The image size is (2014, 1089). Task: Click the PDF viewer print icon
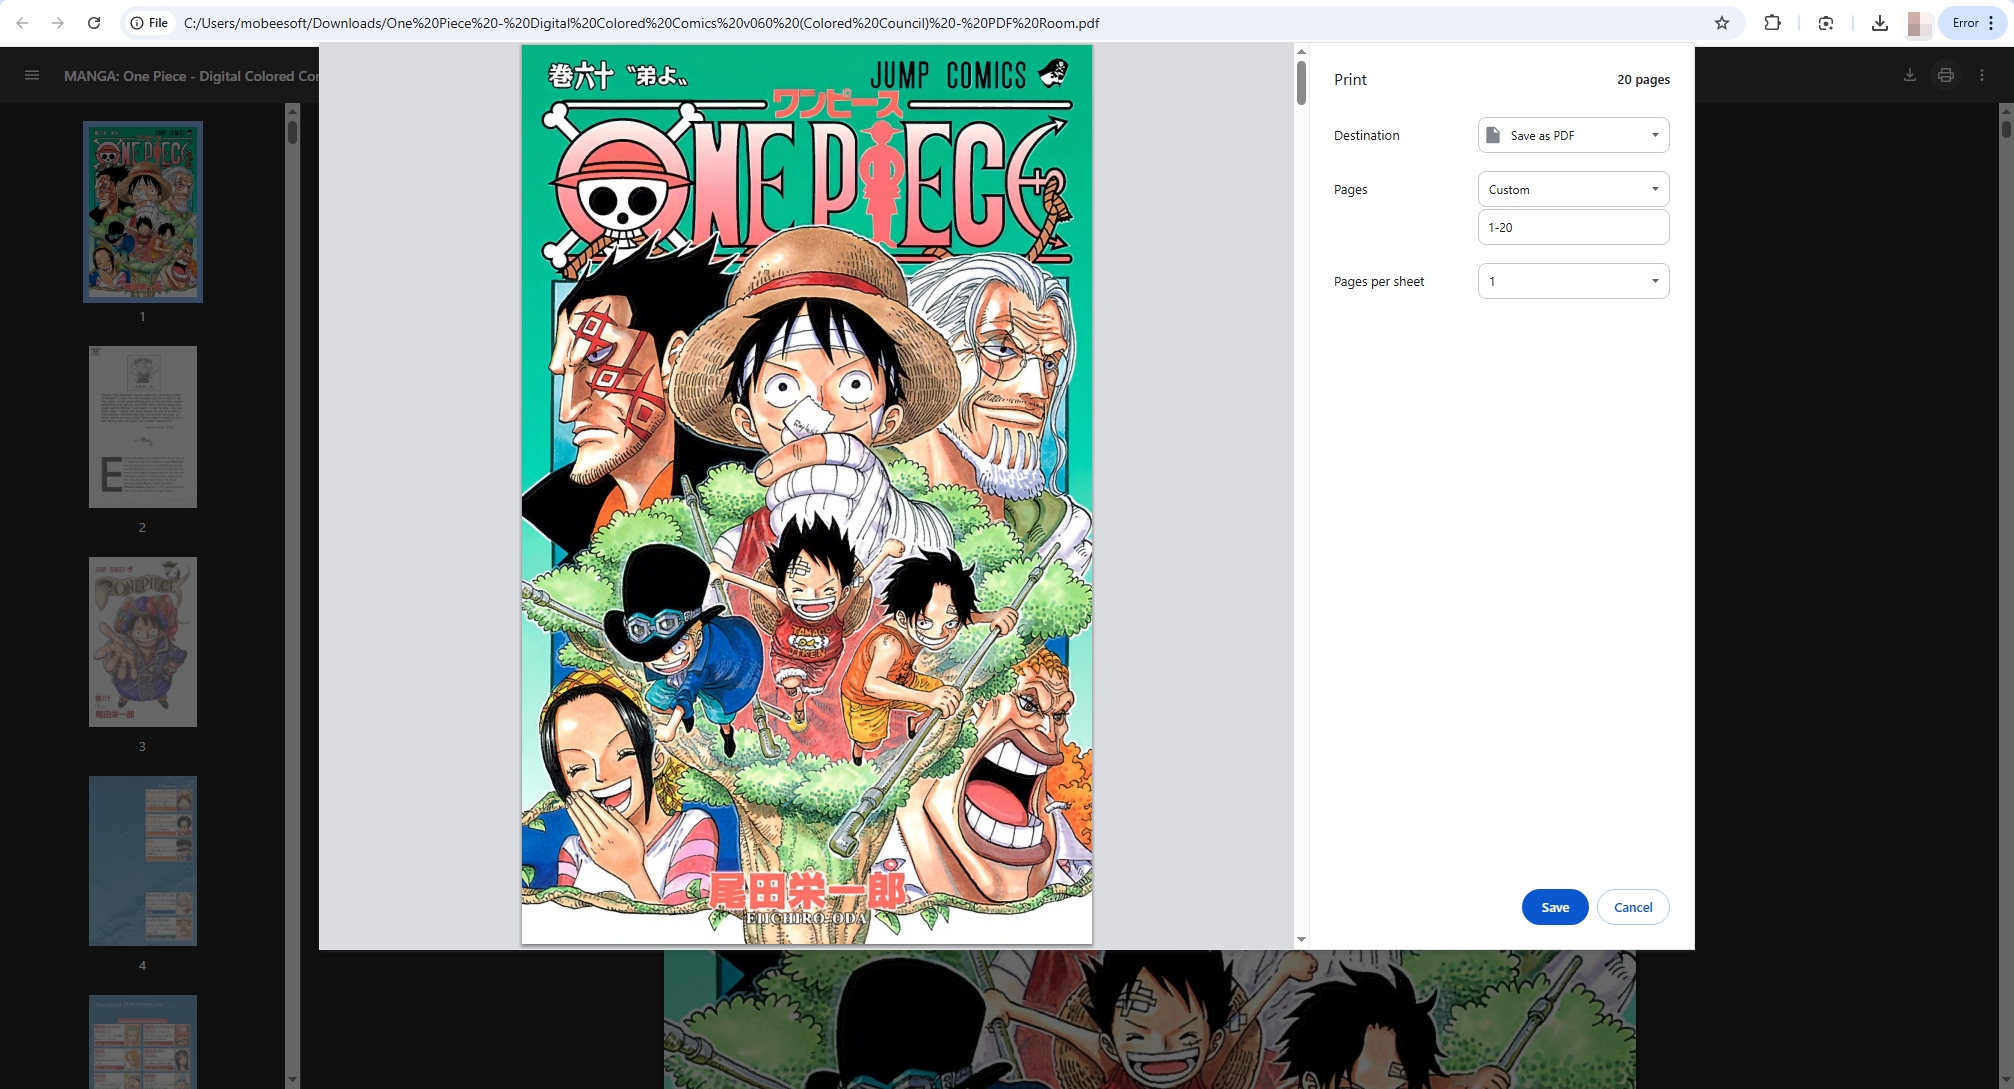(x=1946, y=75)
